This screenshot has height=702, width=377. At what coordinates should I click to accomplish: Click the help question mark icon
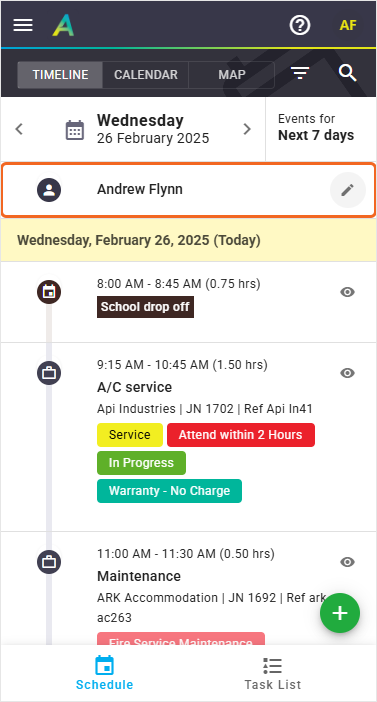click(x=300, y=26)
